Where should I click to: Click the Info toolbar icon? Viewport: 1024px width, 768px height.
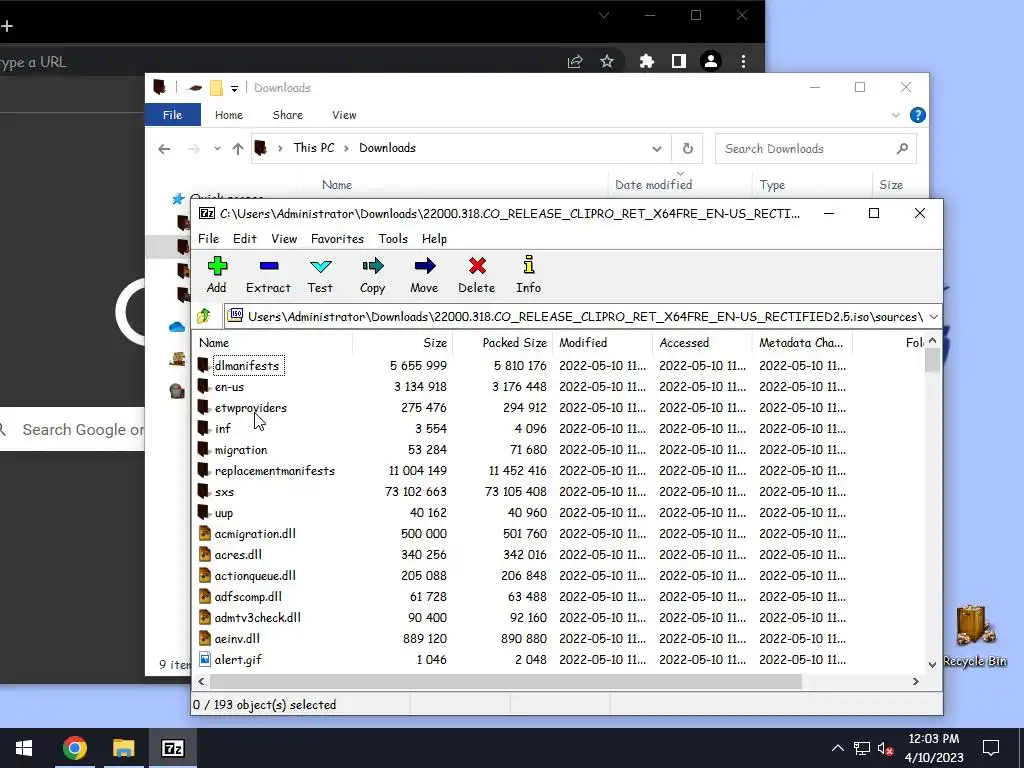click(x=528, y=265)
